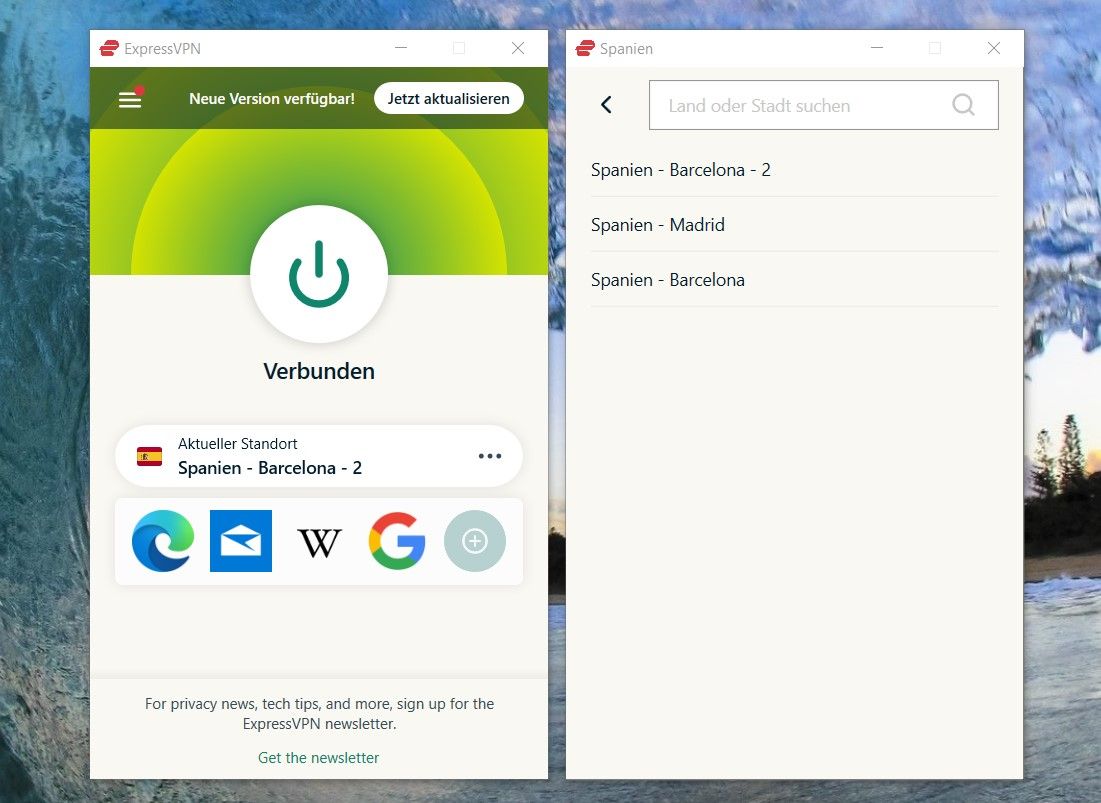Focus the Land oder Stadt suchen field
Image resolution: width=1101 pixels, height=803 pixels.
824,105
